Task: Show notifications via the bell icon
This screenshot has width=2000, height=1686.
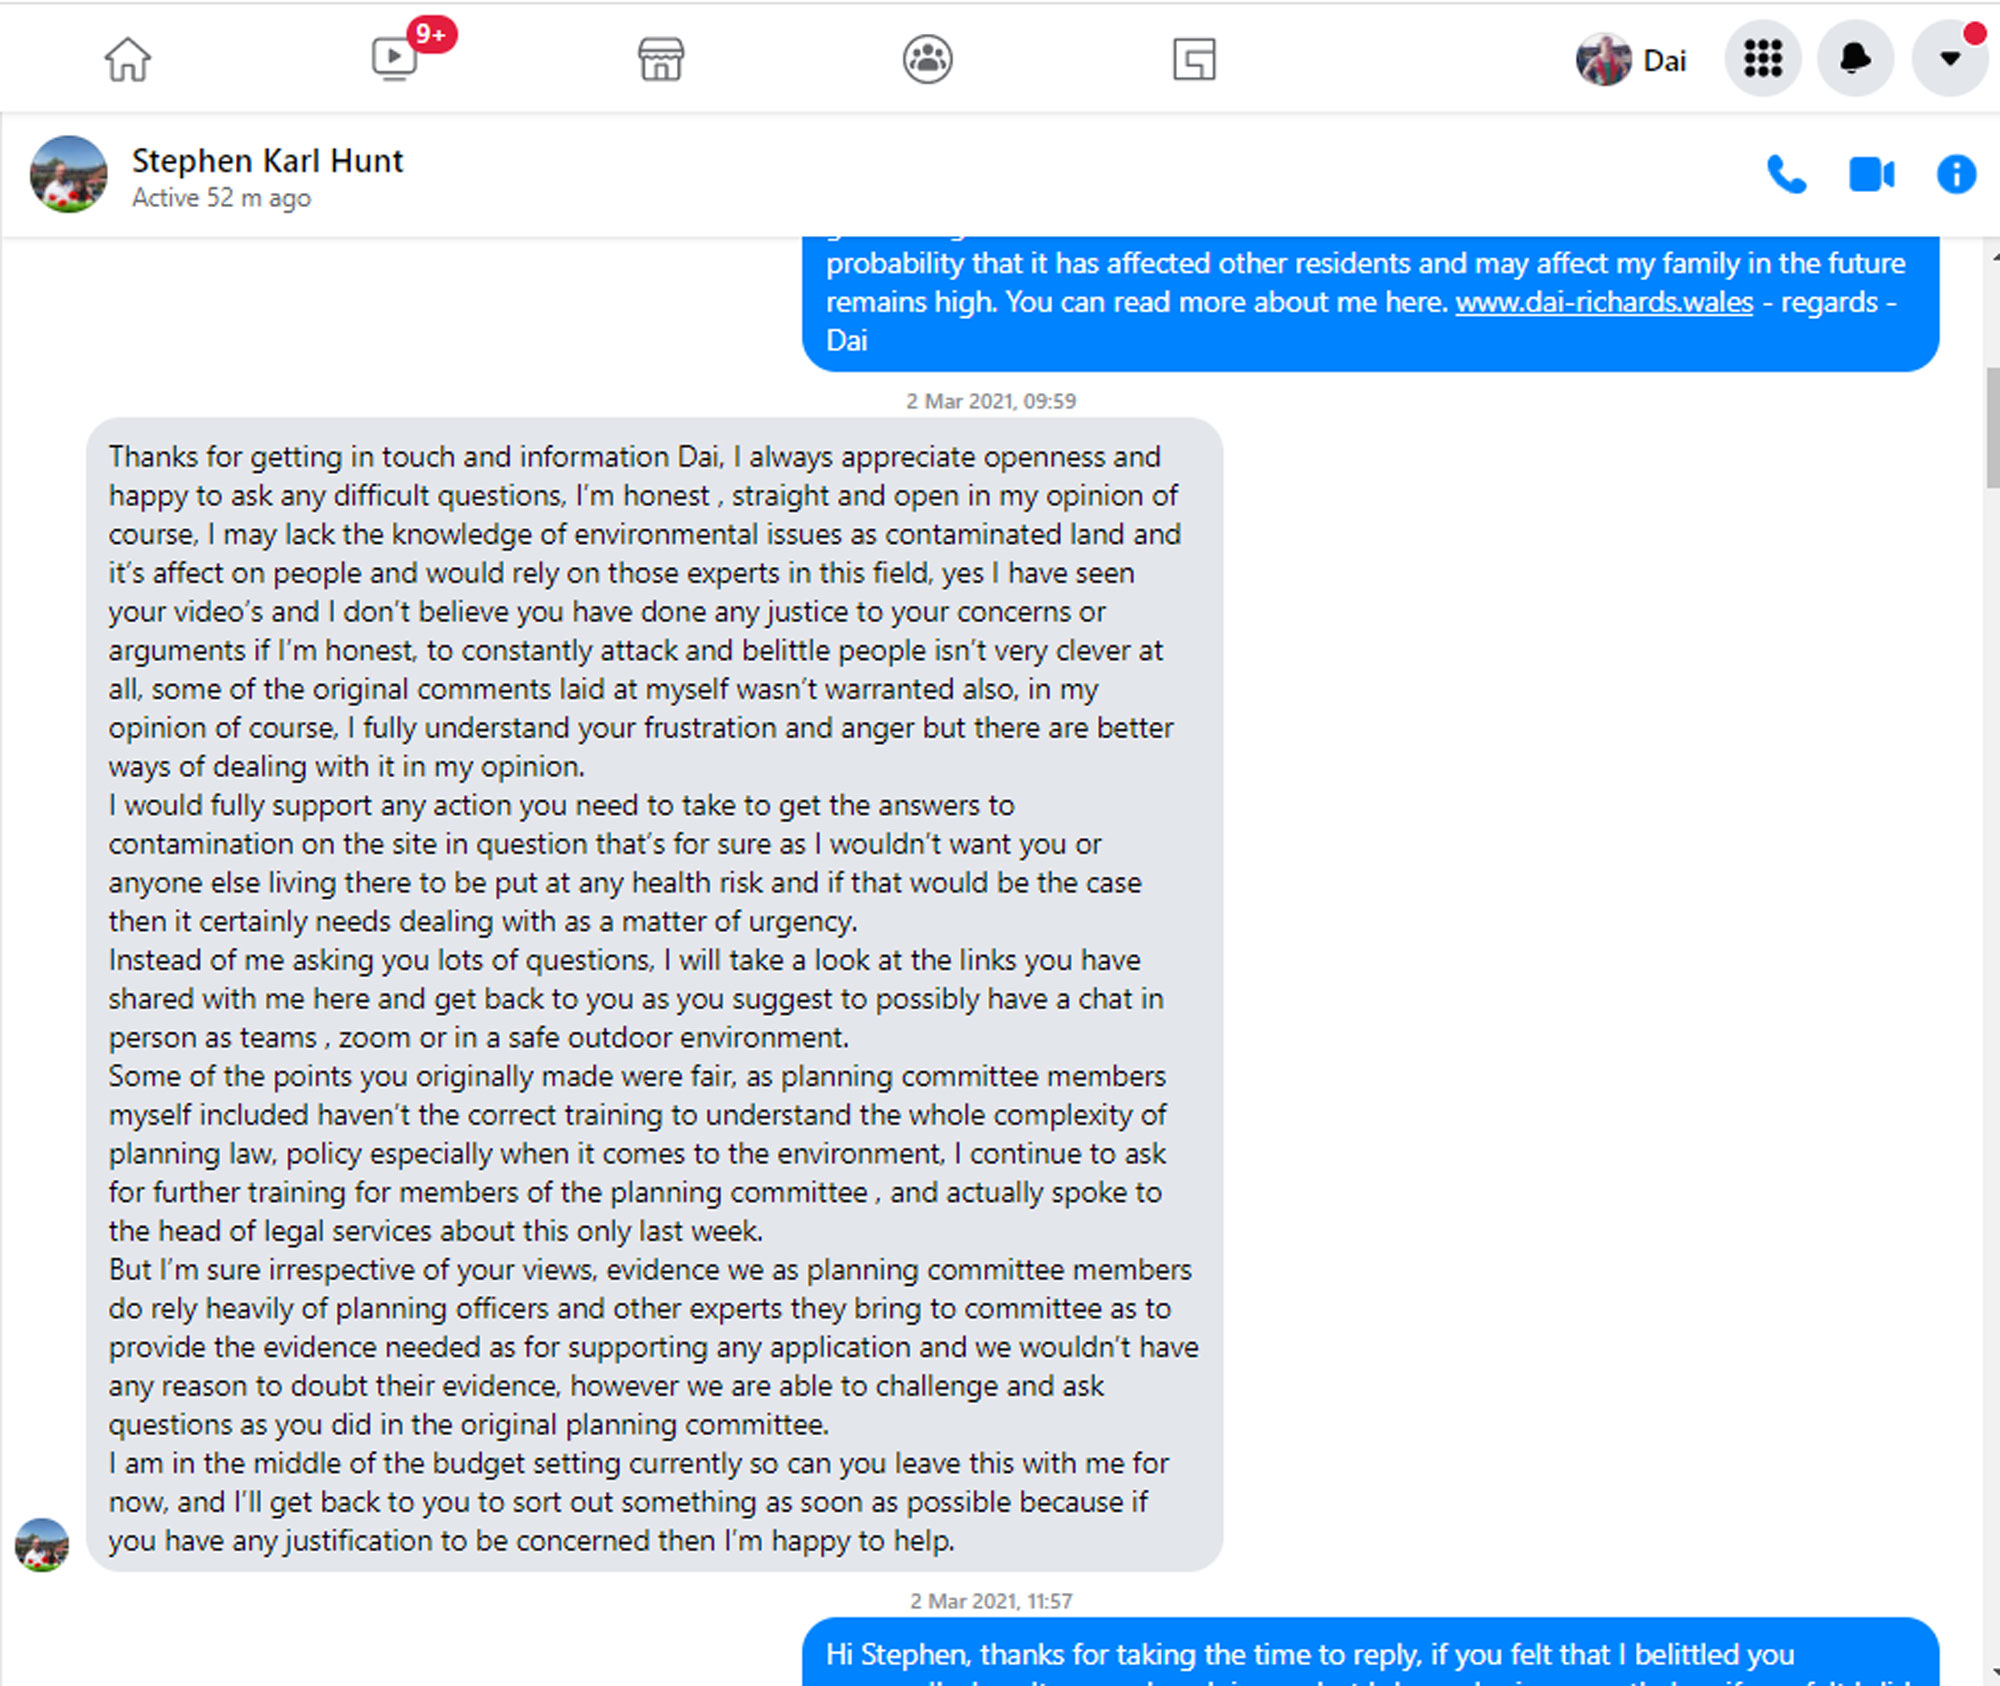Action: click(x=1855, y=59)
